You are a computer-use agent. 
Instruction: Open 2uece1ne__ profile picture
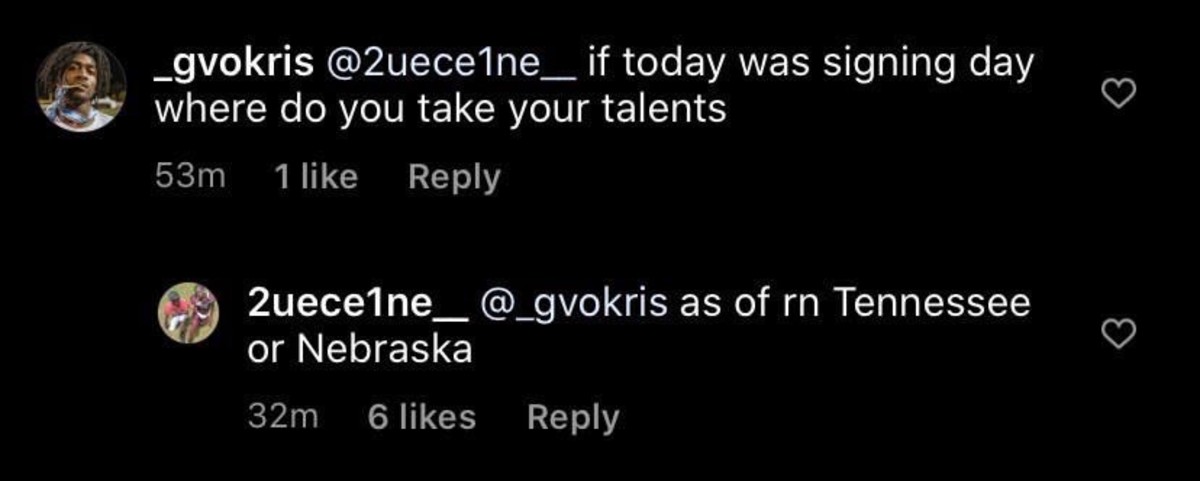point(189,314)
